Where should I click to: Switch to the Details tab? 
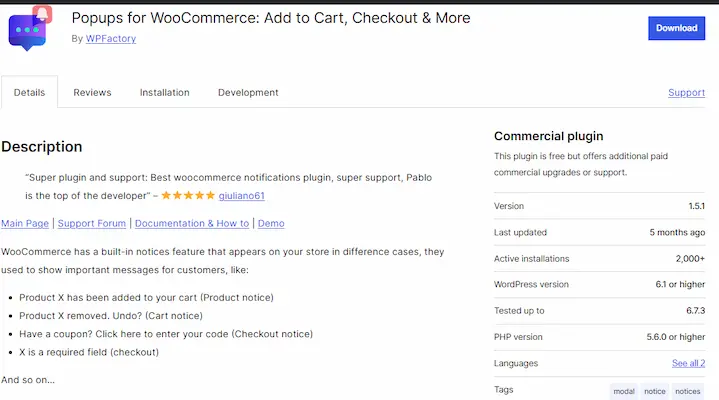click(29, 93)
